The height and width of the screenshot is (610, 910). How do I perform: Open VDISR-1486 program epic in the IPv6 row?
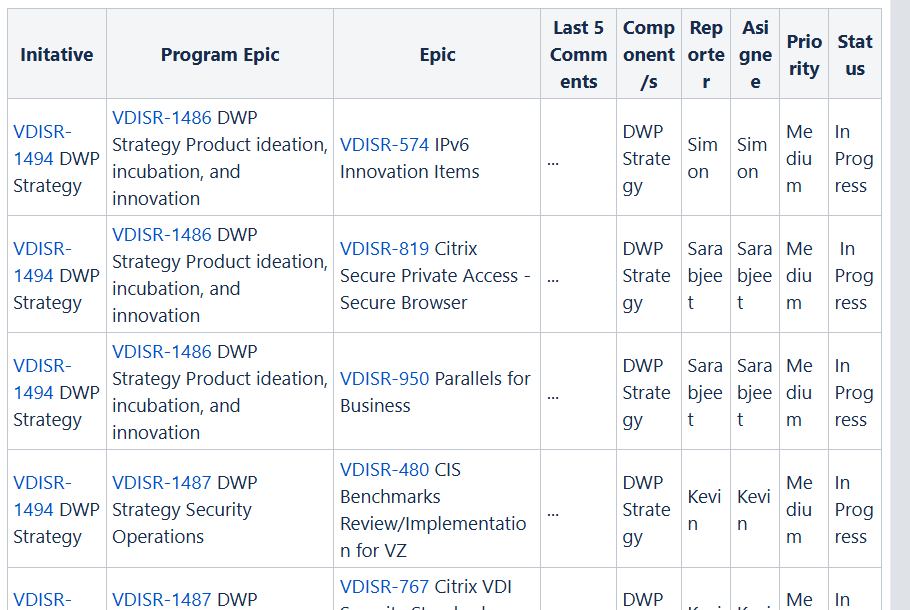[162, 118]
